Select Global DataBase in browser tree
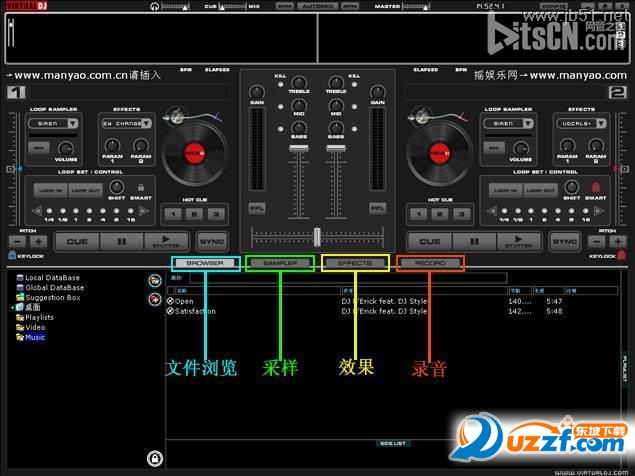This screenshot has height=476, width=635. click(50, 288)
